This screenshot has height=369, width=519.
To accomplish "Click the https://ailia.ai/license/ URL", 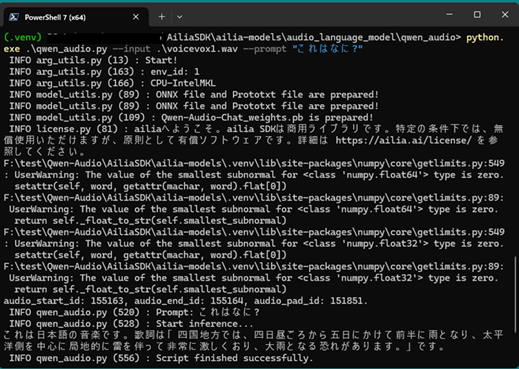I will point(403,140).
